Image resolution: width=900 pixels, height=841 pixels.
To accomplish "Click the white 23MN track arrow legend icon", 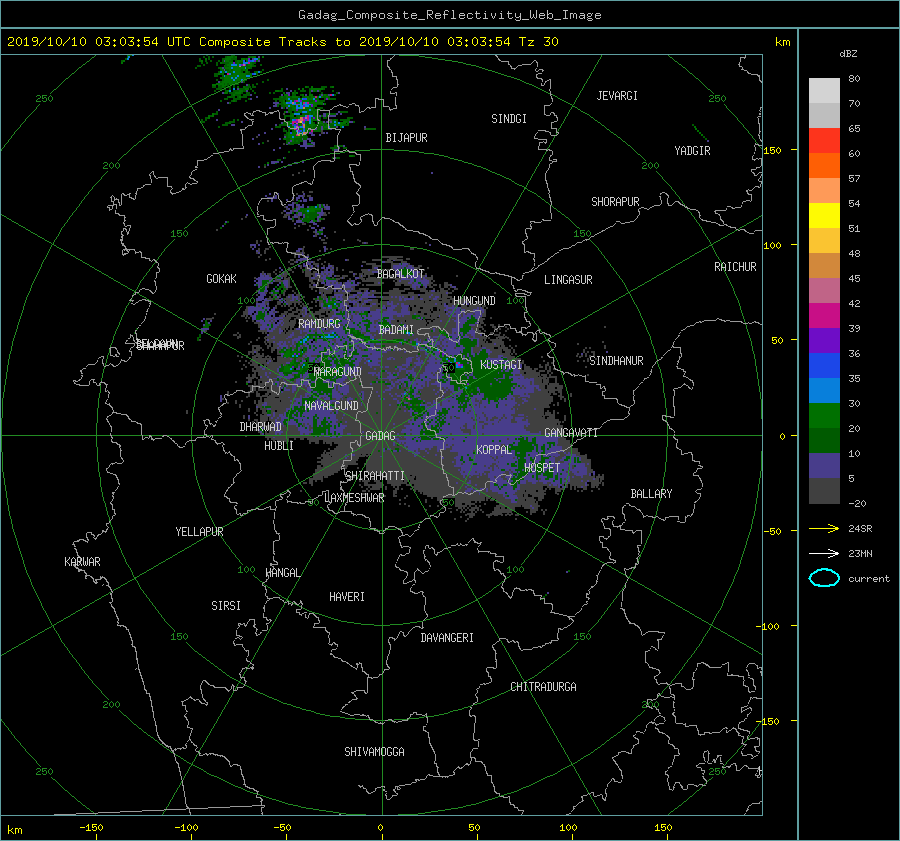I will click(x=824, y=553).
